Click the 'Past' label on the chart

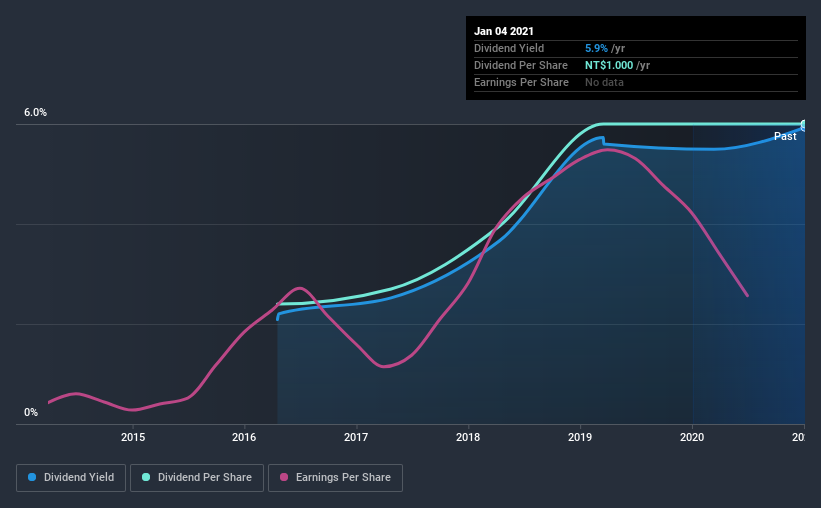tap(785, 136)
